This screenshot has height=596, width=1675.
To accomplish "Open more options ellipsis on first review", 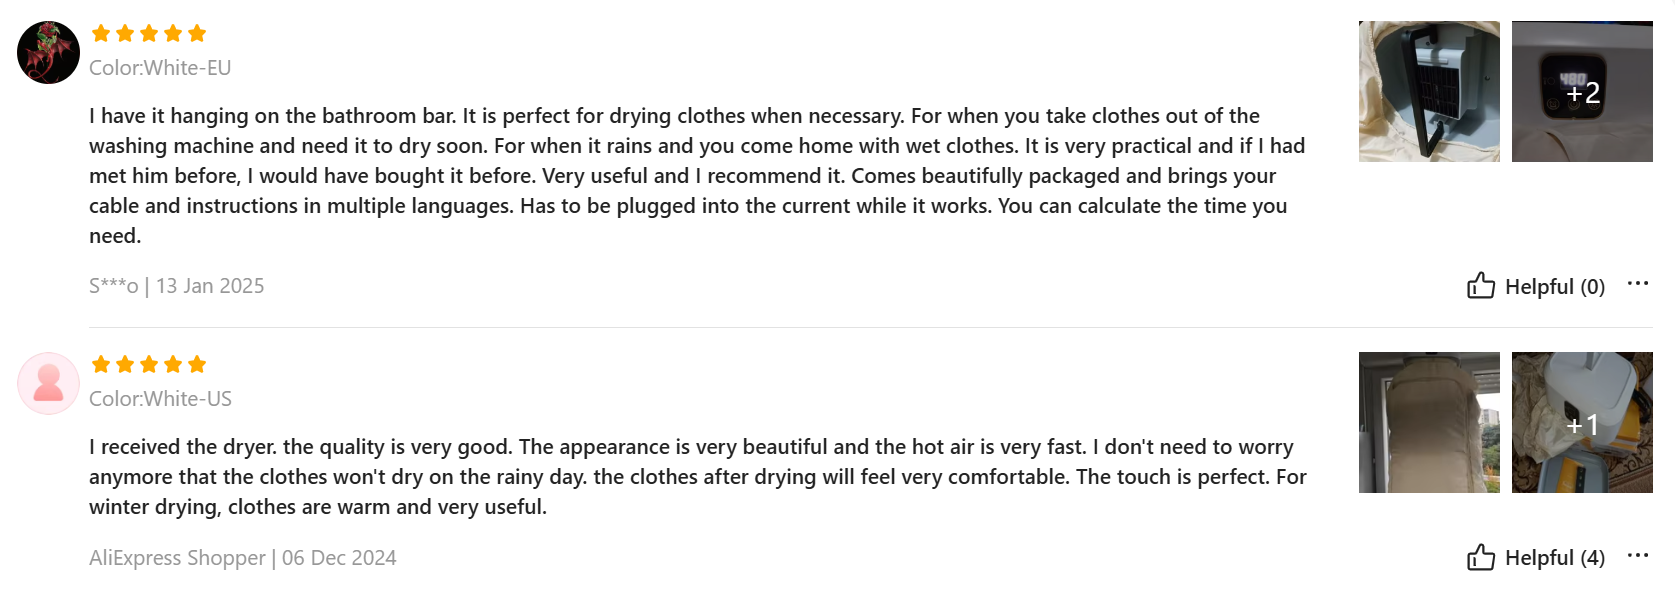I will pos(1638,284).
